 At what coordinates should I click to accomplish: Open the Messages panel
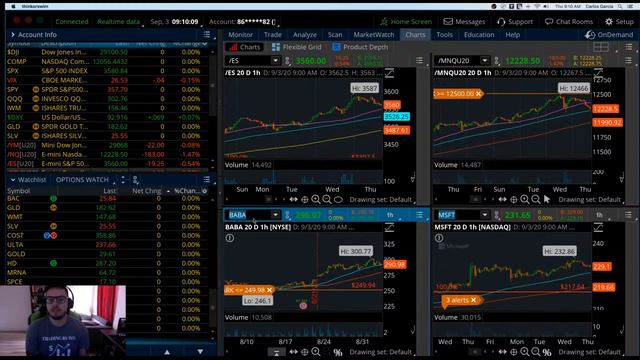pyautogui.click(x=464, y=22)
